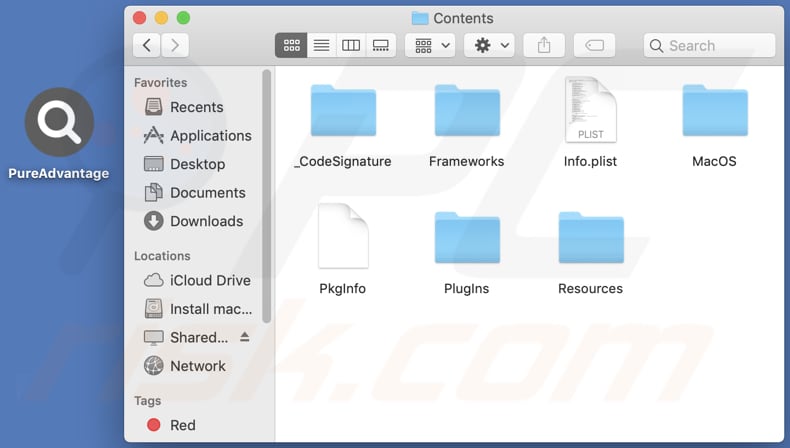Image resolution: width=790 pixels, height=448 pixels.
Task: Go forward with the right arrow button
Action: [x=175, y=45]
